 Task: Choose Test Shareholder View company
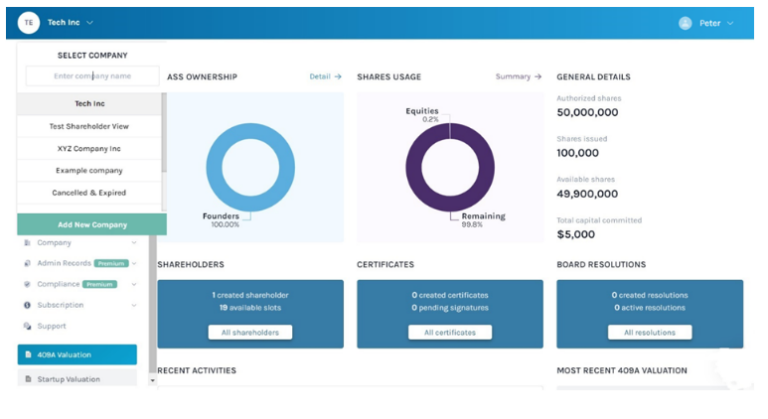coord(89,126)
